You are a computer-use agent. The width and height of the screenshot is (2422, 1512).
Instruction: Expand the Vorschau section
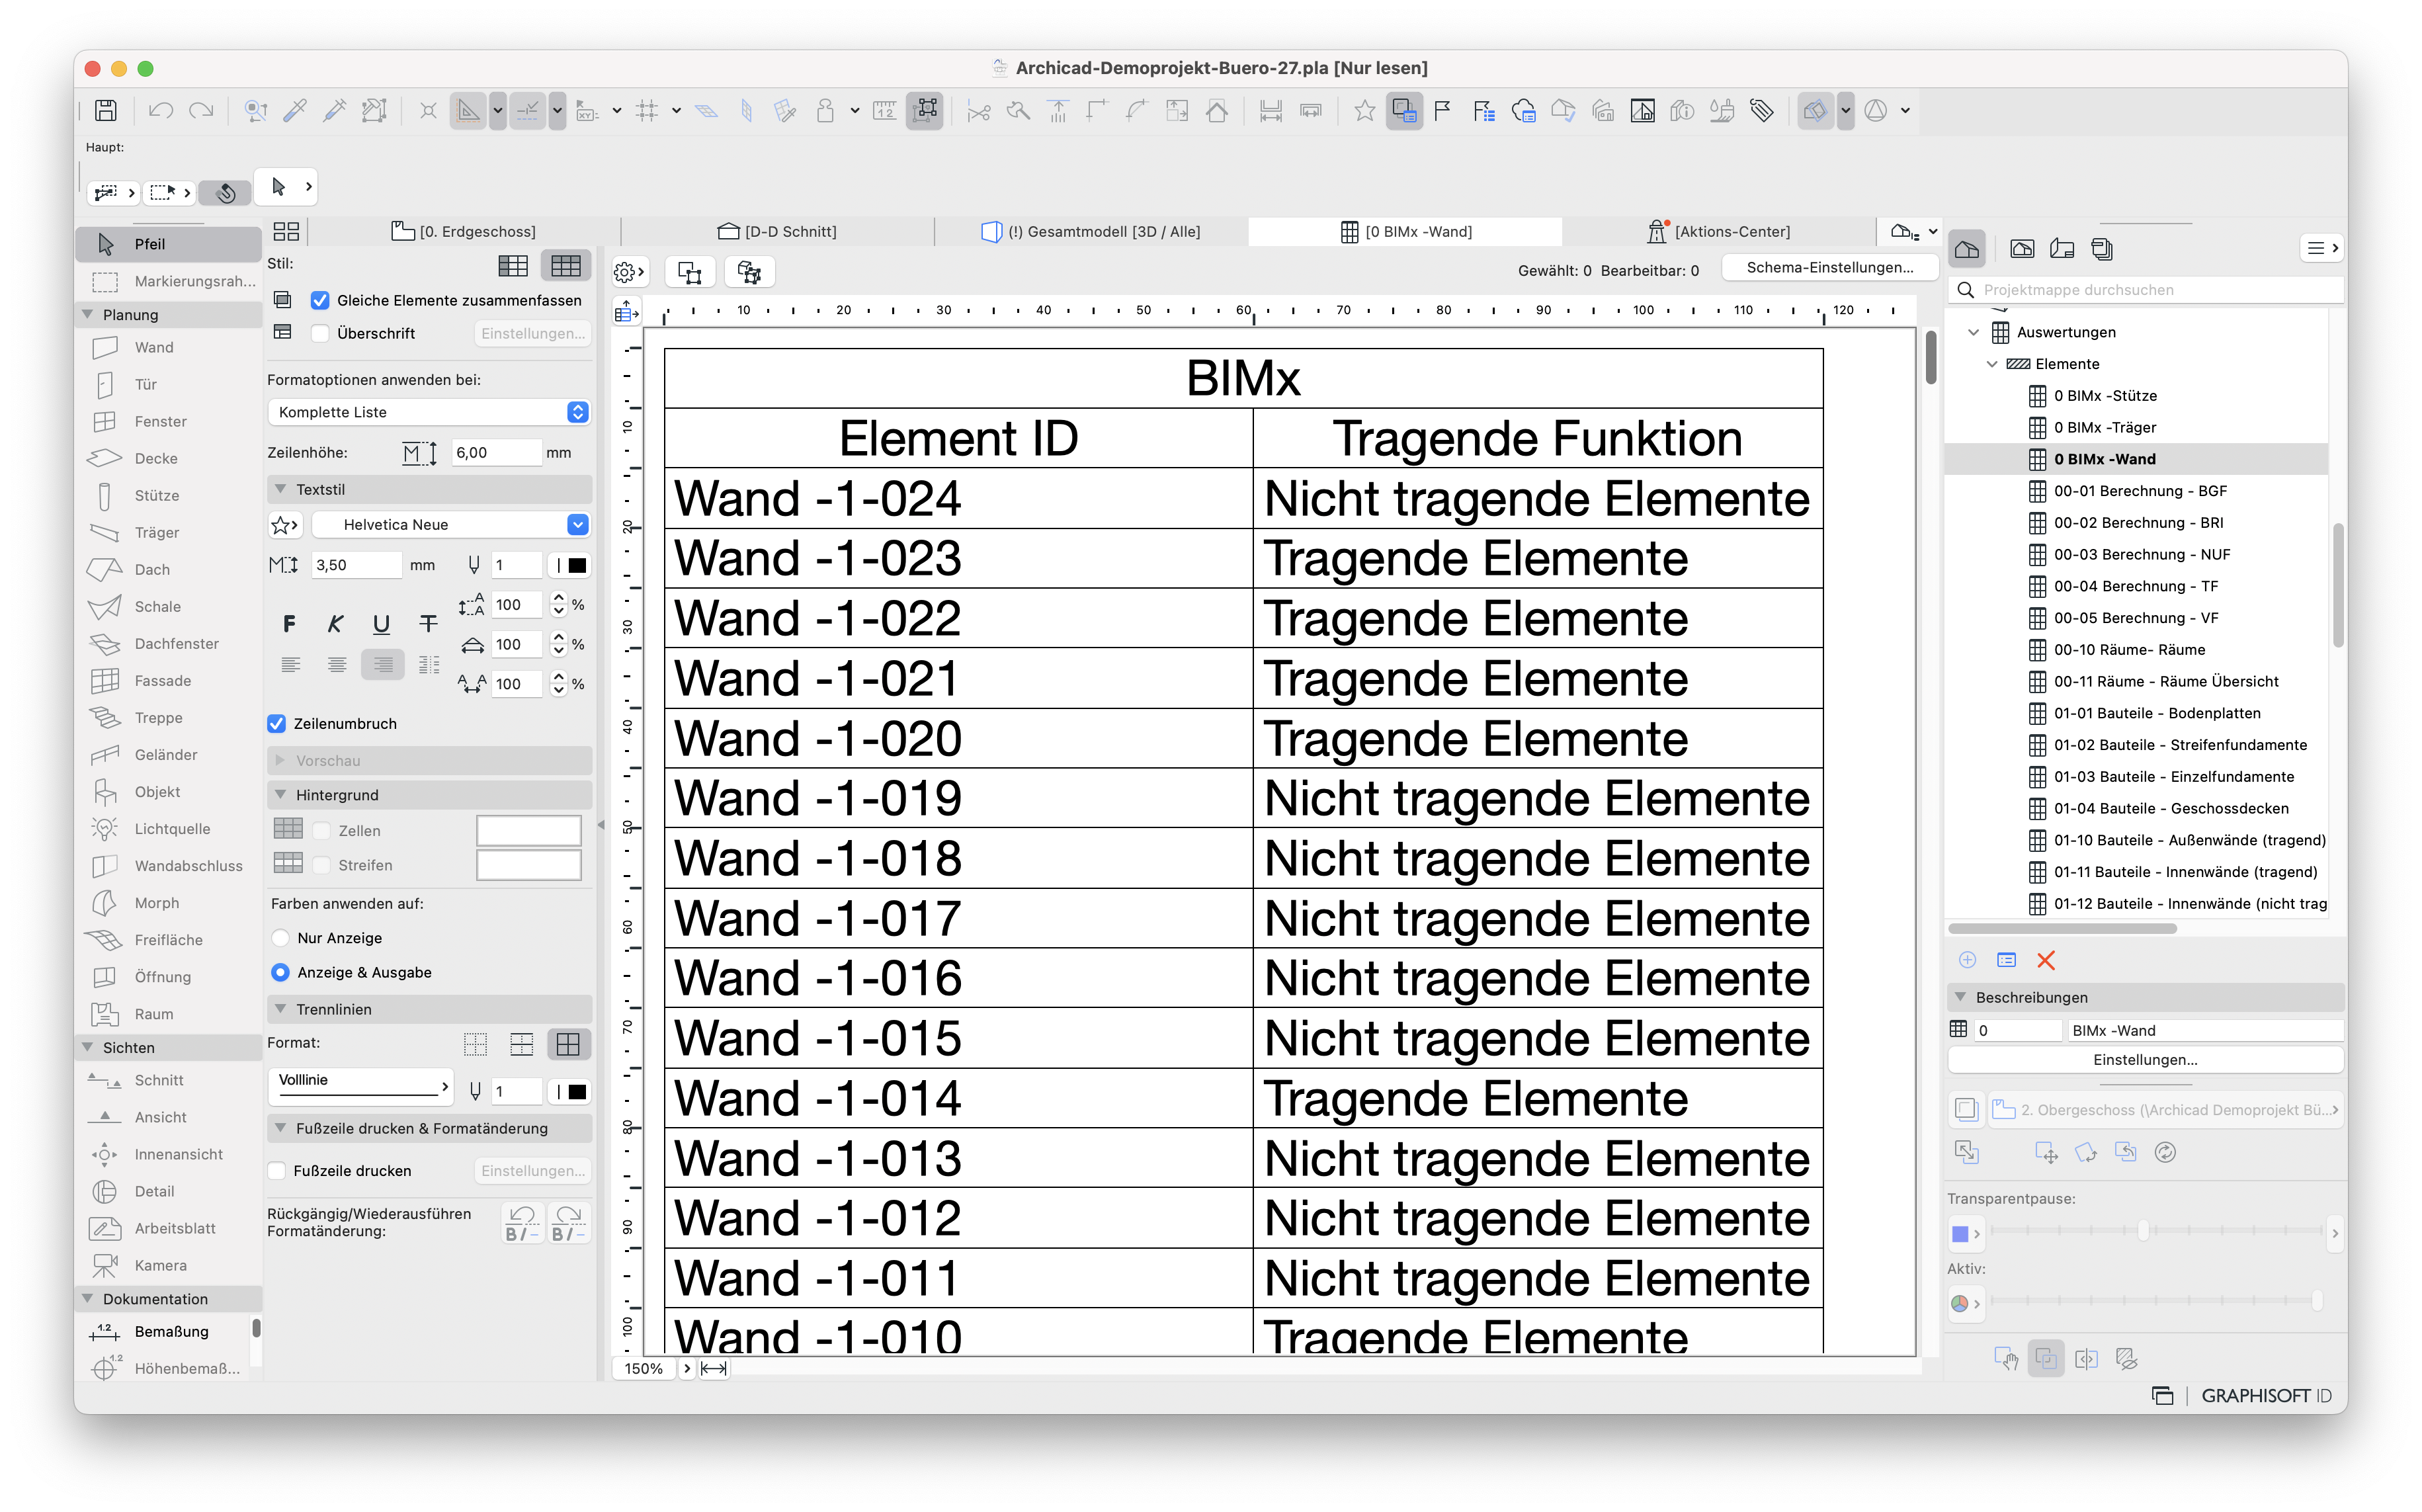coord(281,760)
